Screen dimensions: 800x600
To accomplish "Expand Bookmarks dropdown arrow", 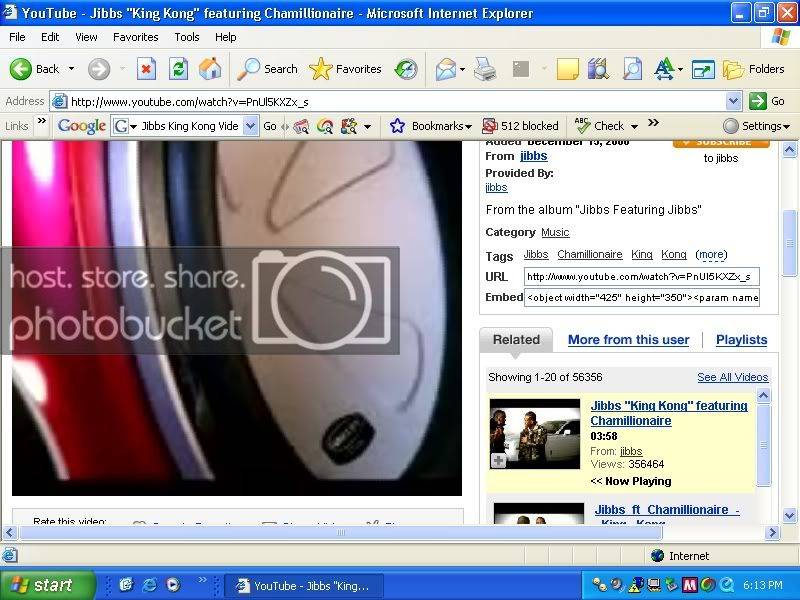I will point(468,127).
